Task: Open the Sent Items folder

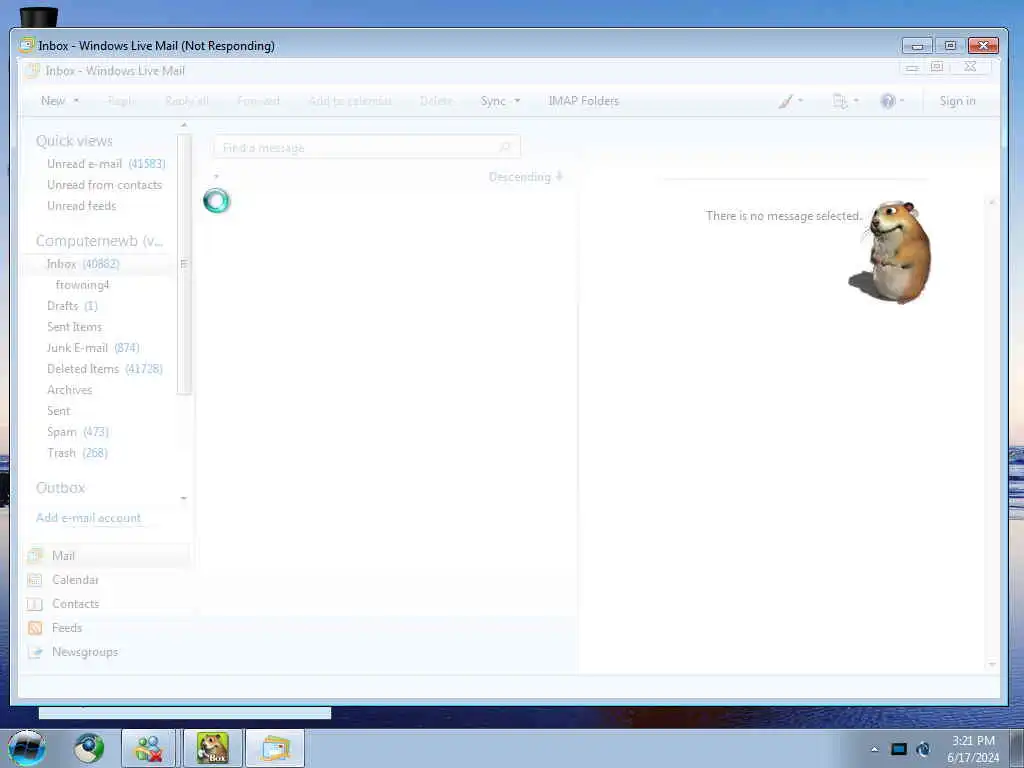Action: pyautogui.click(x=74, y=327)
